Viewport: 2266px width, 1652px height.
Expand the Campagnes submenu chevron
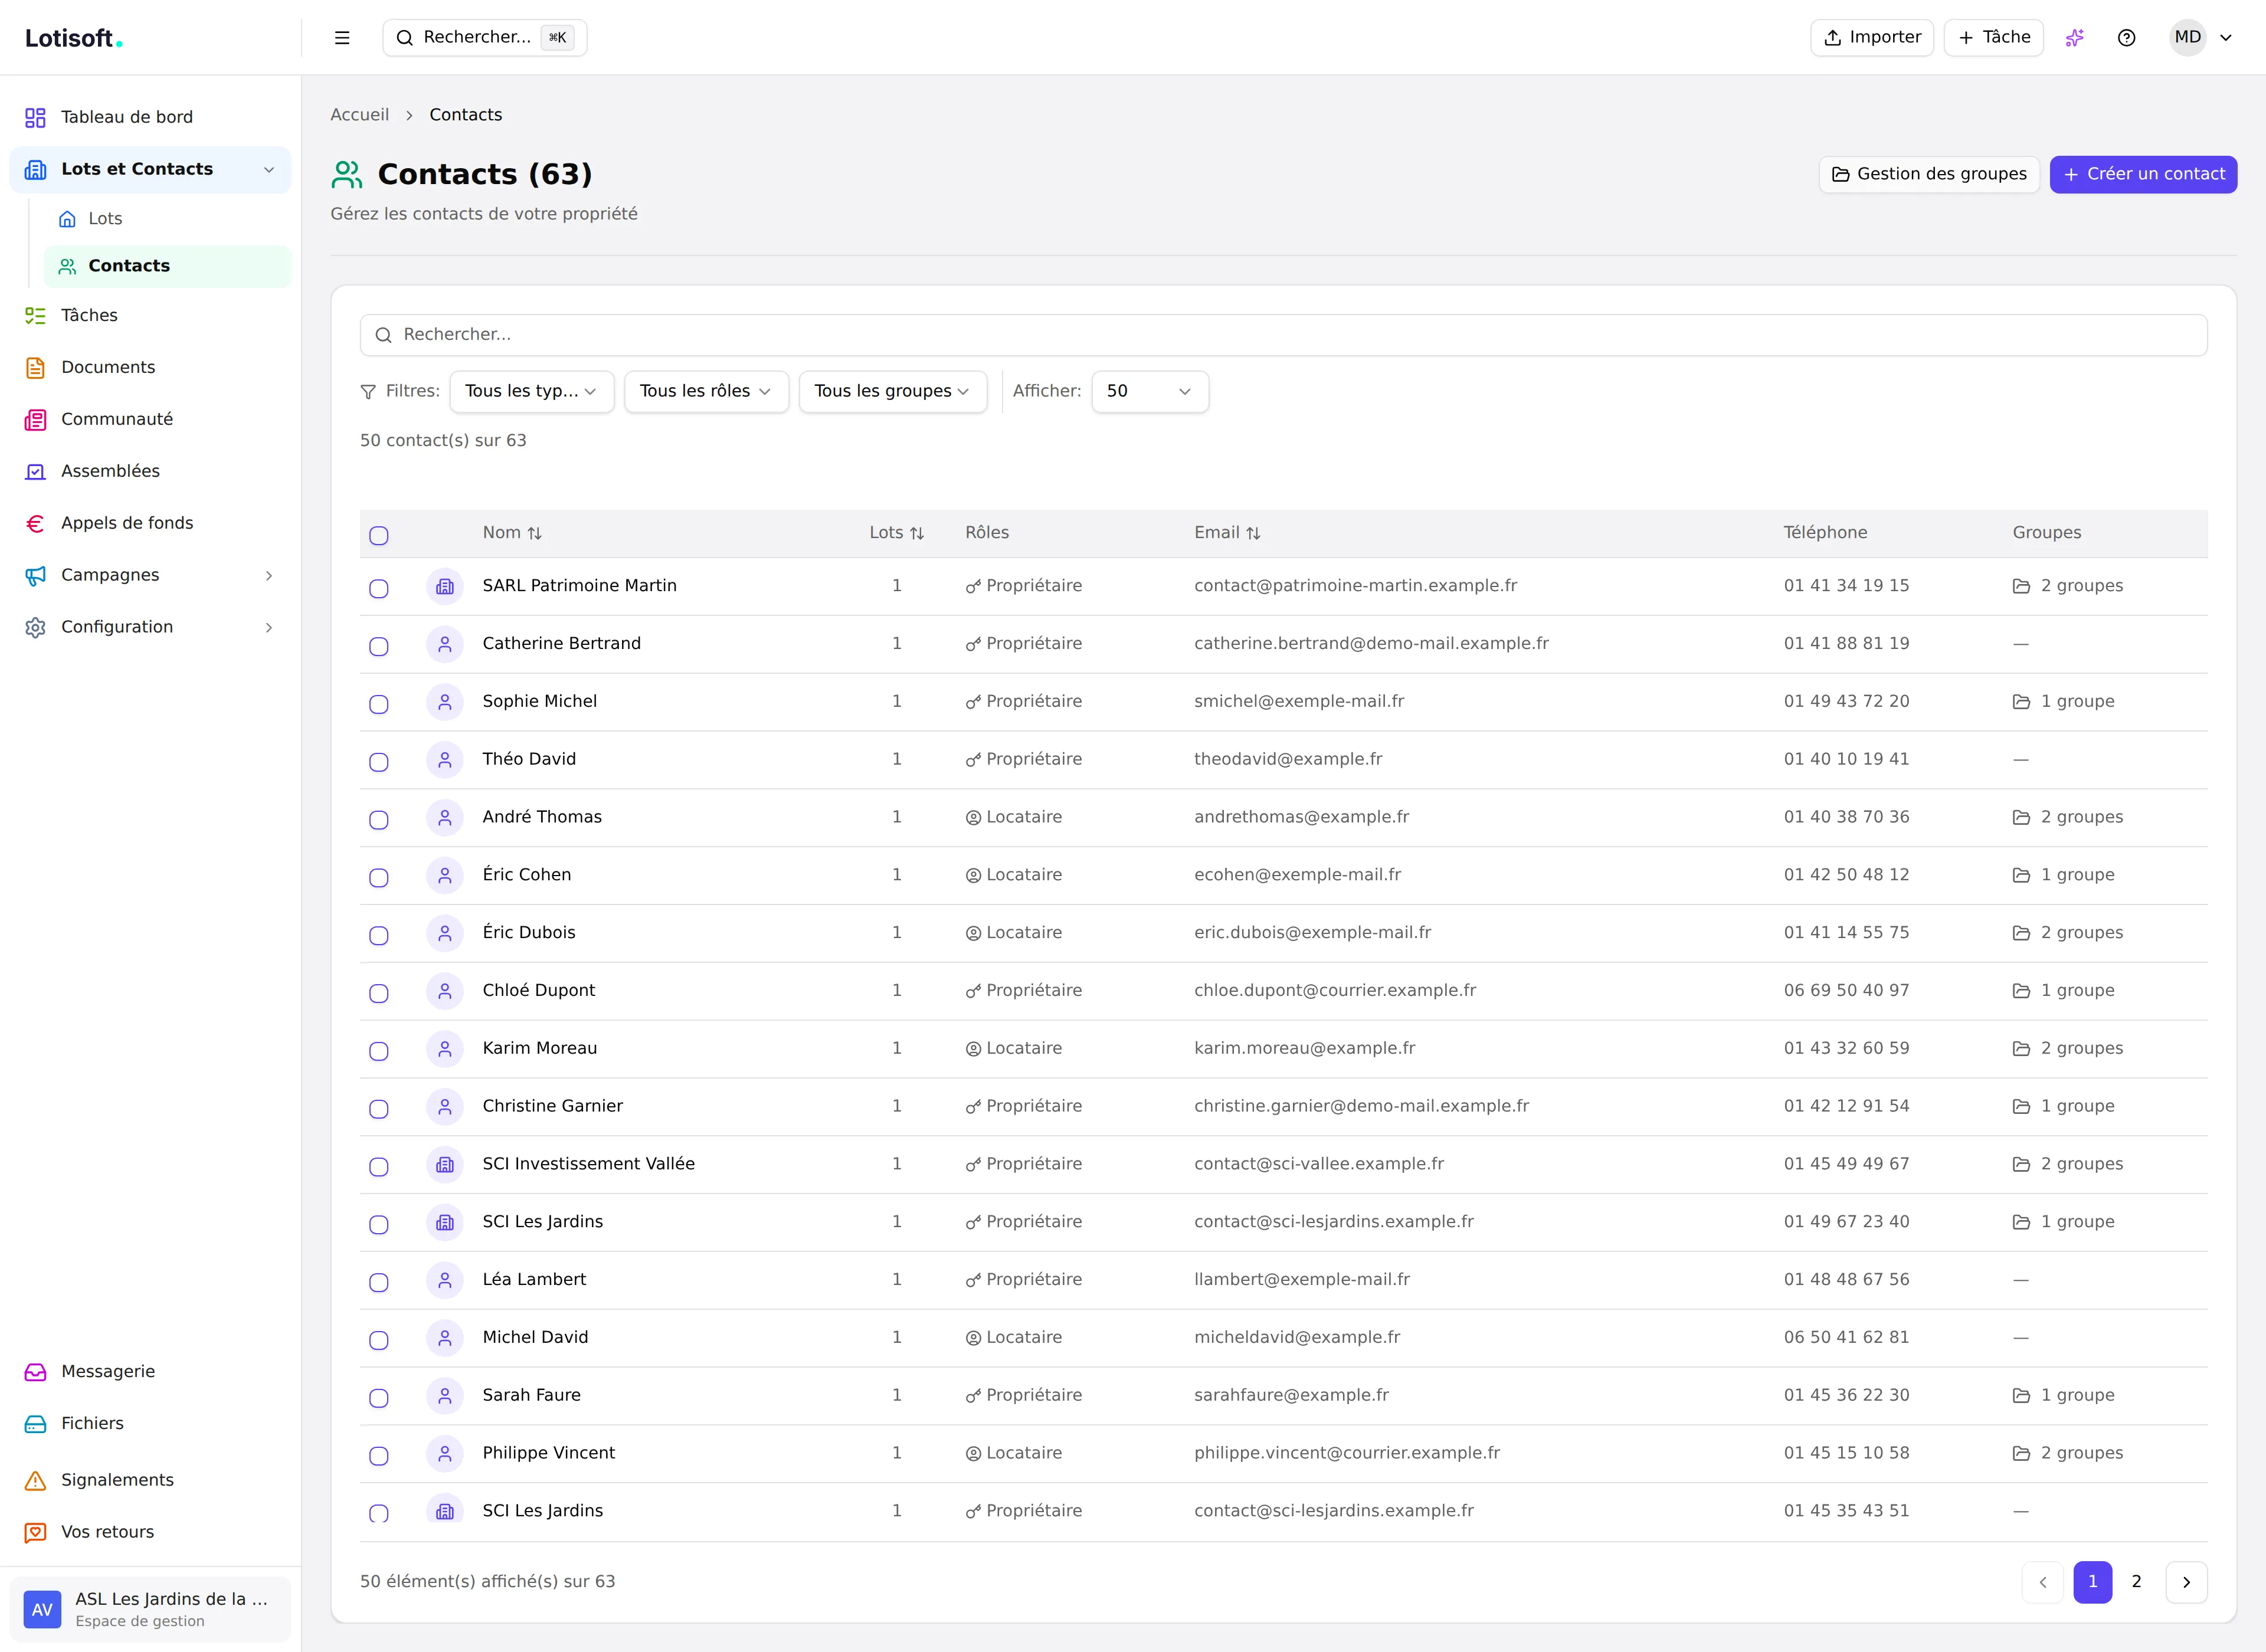pos(269,576)
